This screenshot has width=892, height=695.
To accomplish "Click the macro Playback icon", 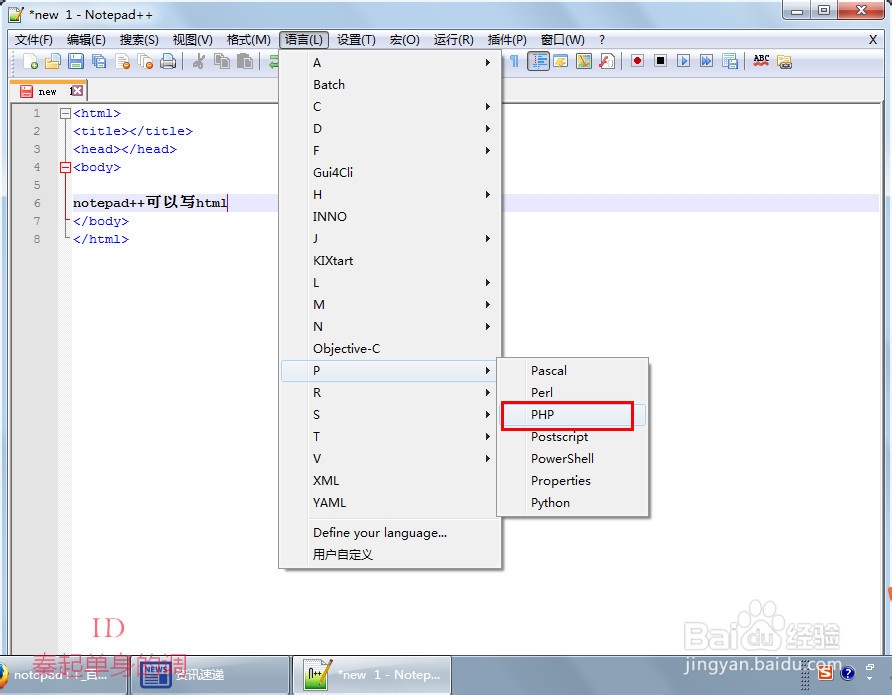I will [x=683, y=61].
